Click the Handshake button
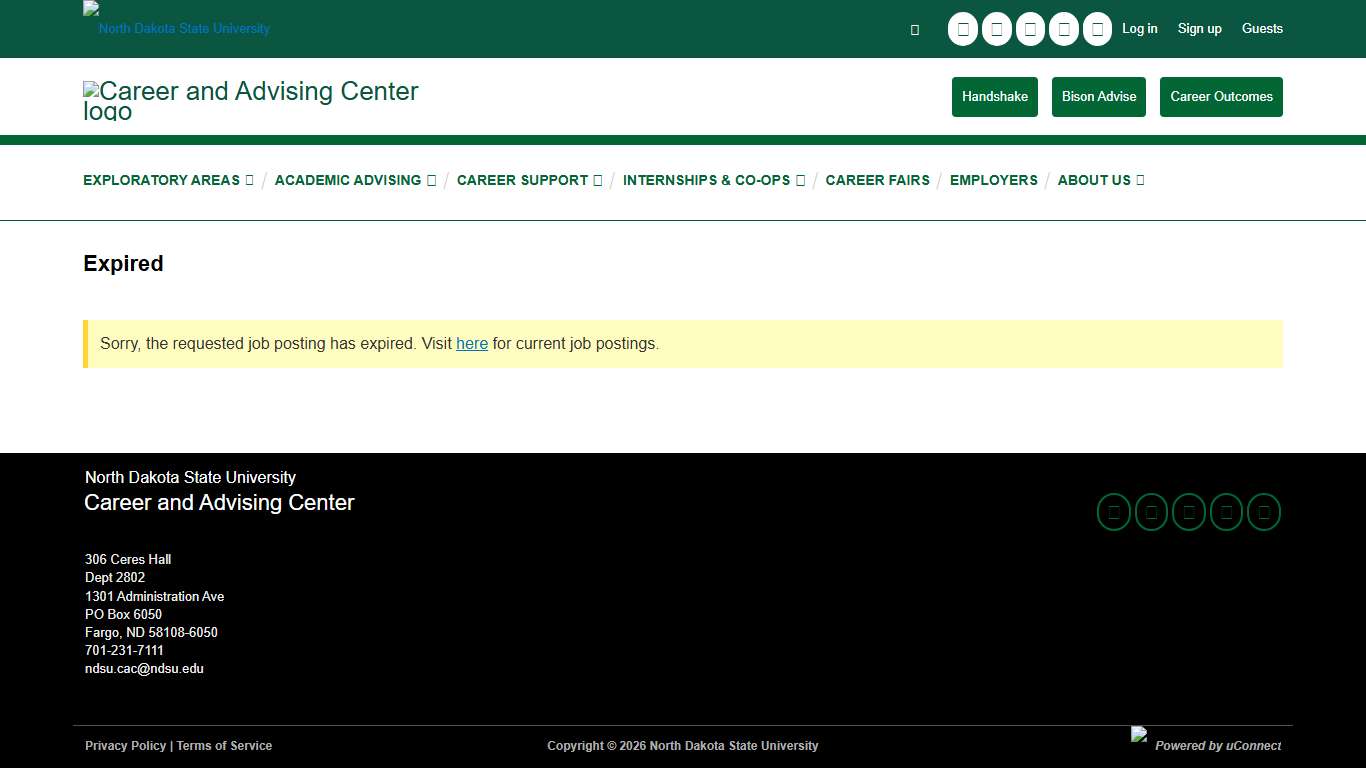 tap(994, 96)
